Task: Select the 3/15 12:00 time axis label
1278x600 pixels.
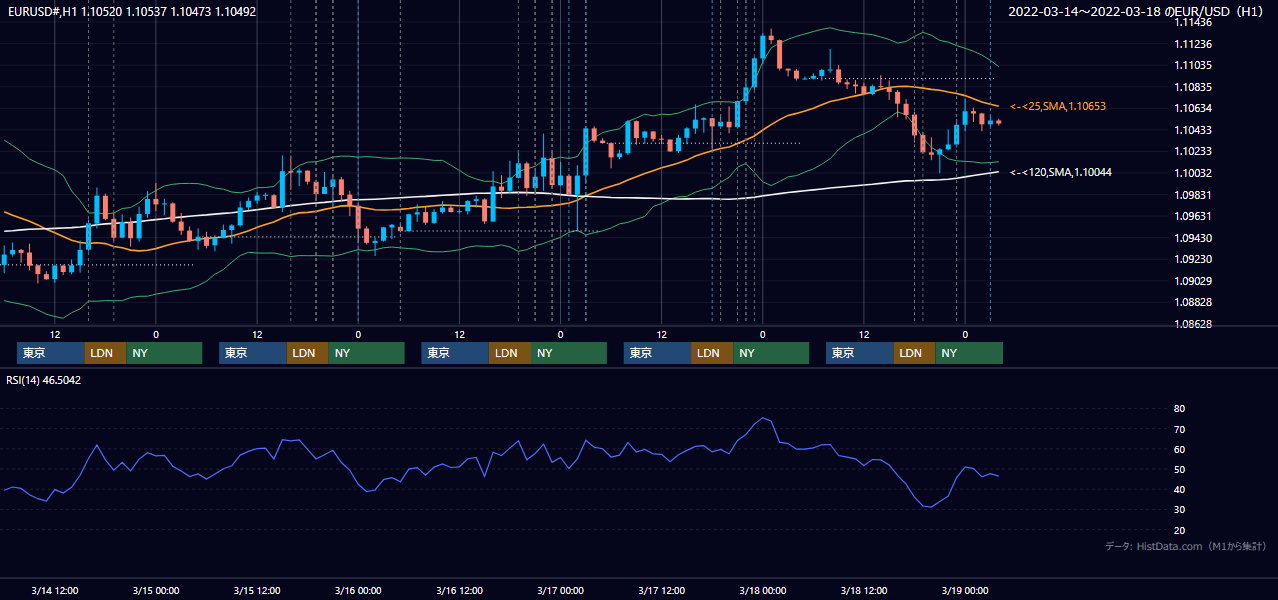Action: click(x=256, y=590)
